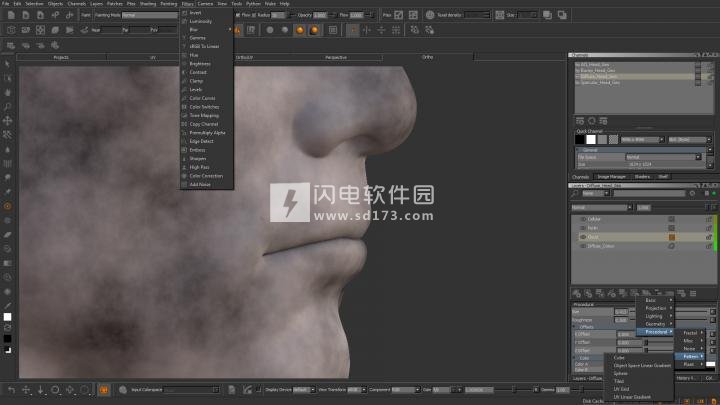Click the first add layer icon under the layer list

[577, 293]
